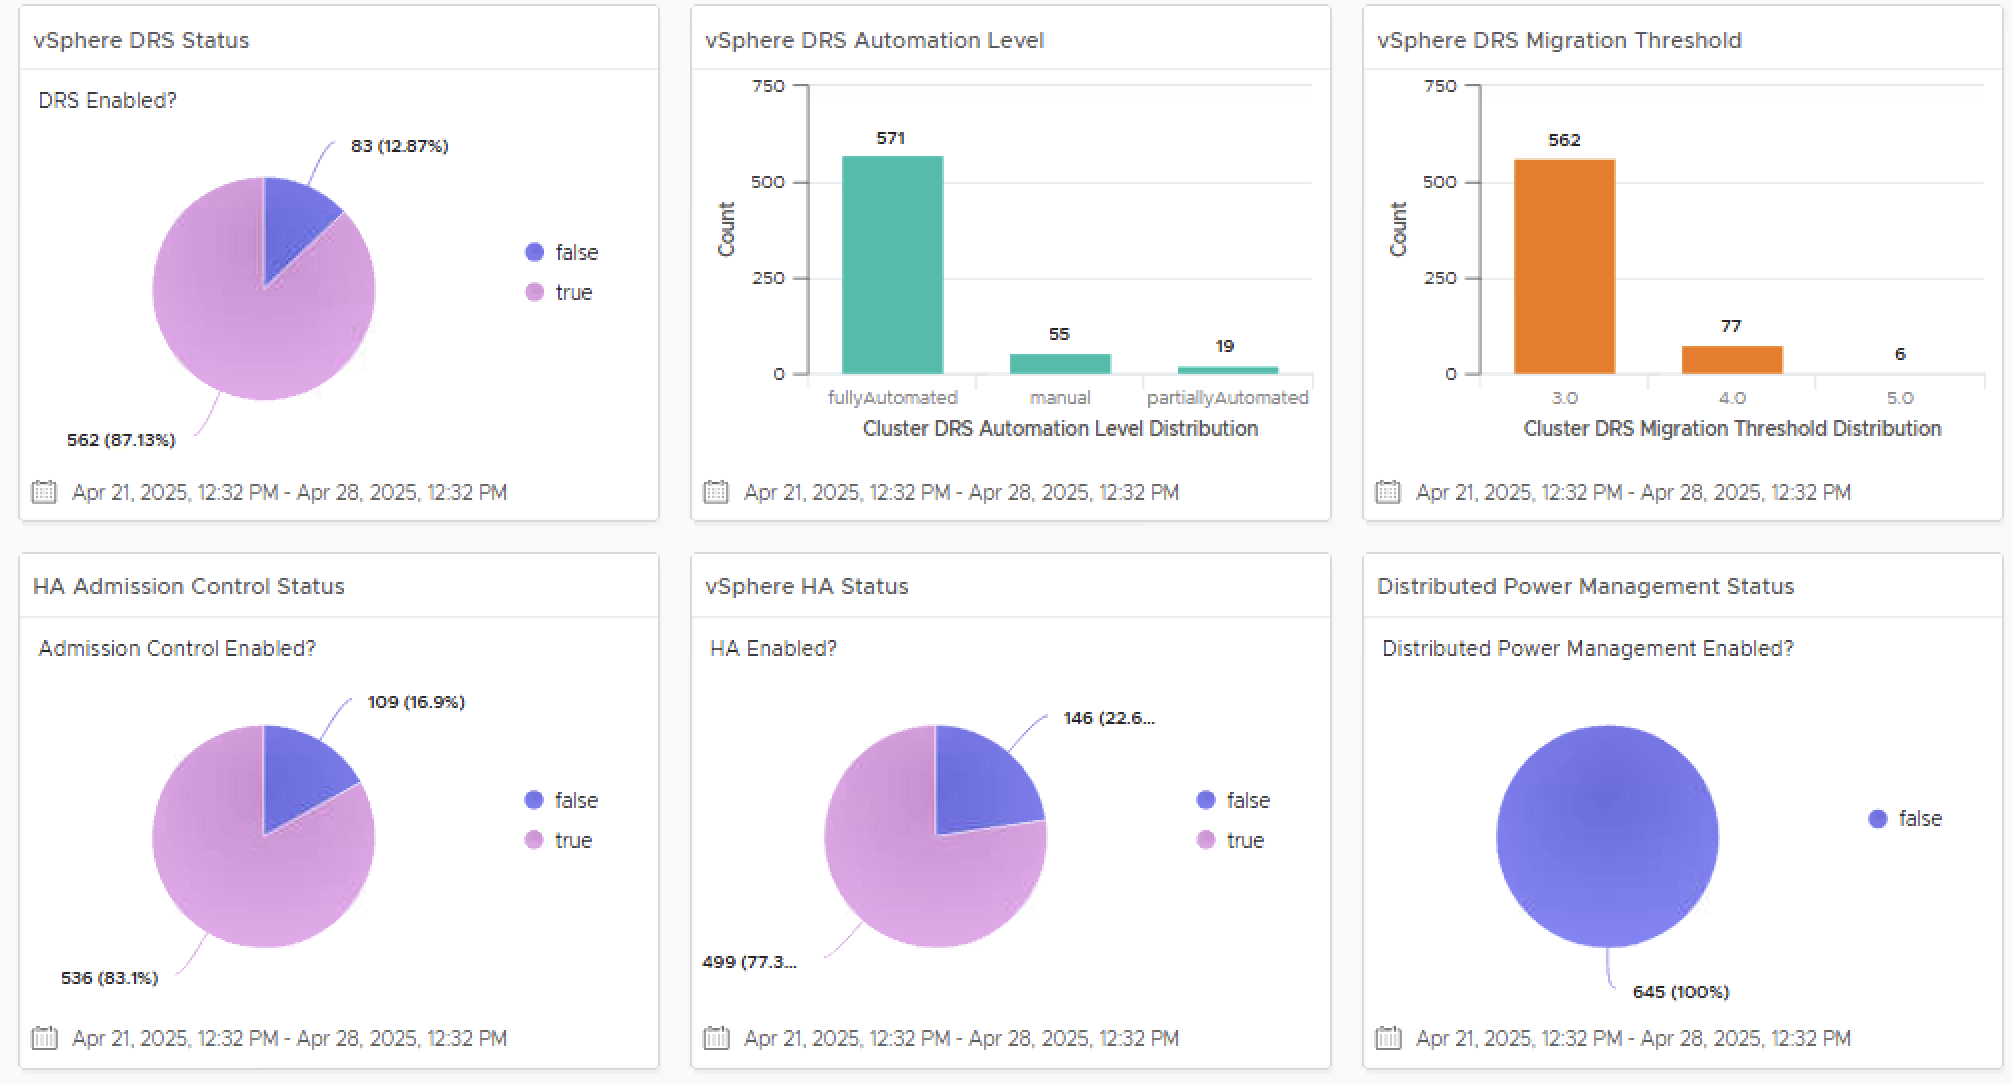Click the 562 (87.13%) pie label

click(x=121, y=440)
